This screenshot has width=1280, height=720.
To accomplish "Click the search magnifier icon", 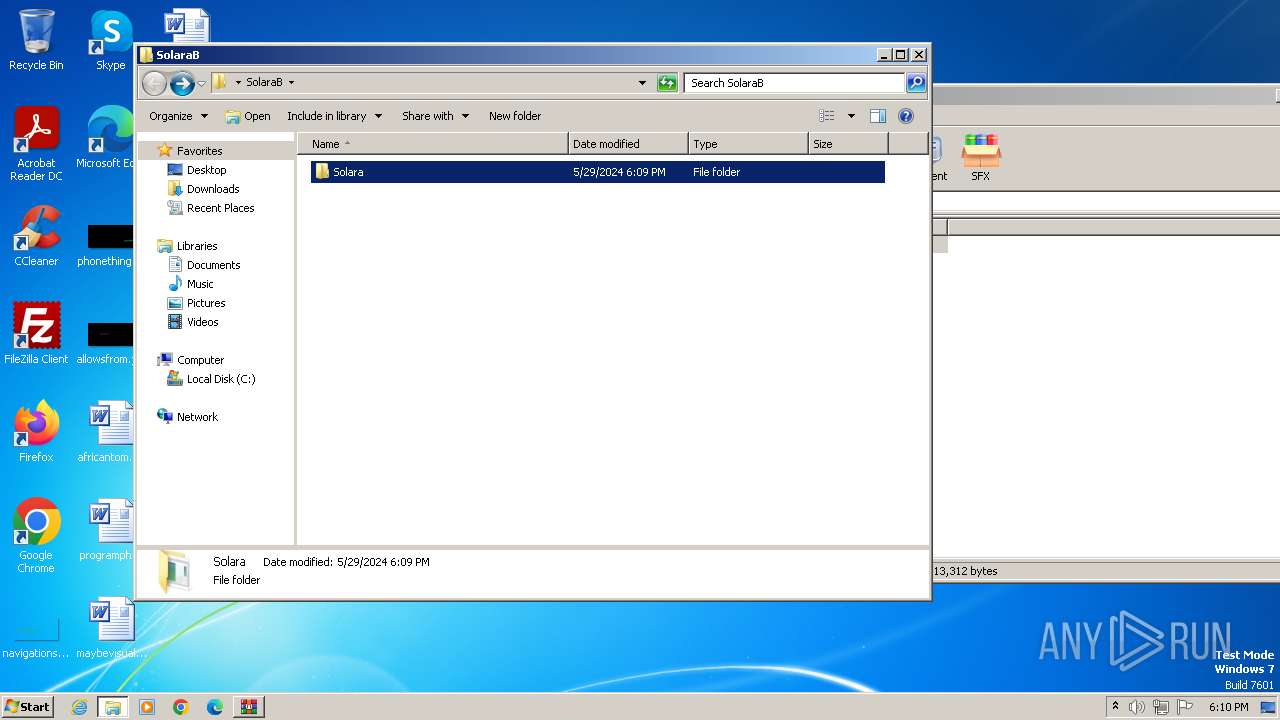I will coord(916,83).
